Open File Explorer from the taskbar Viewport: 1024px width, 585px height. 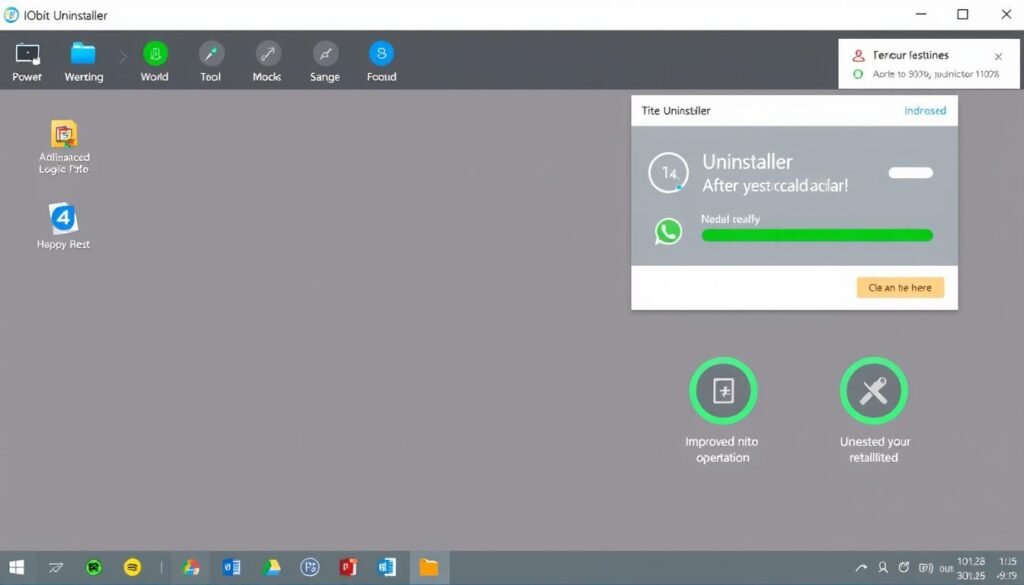click(428, 567)
